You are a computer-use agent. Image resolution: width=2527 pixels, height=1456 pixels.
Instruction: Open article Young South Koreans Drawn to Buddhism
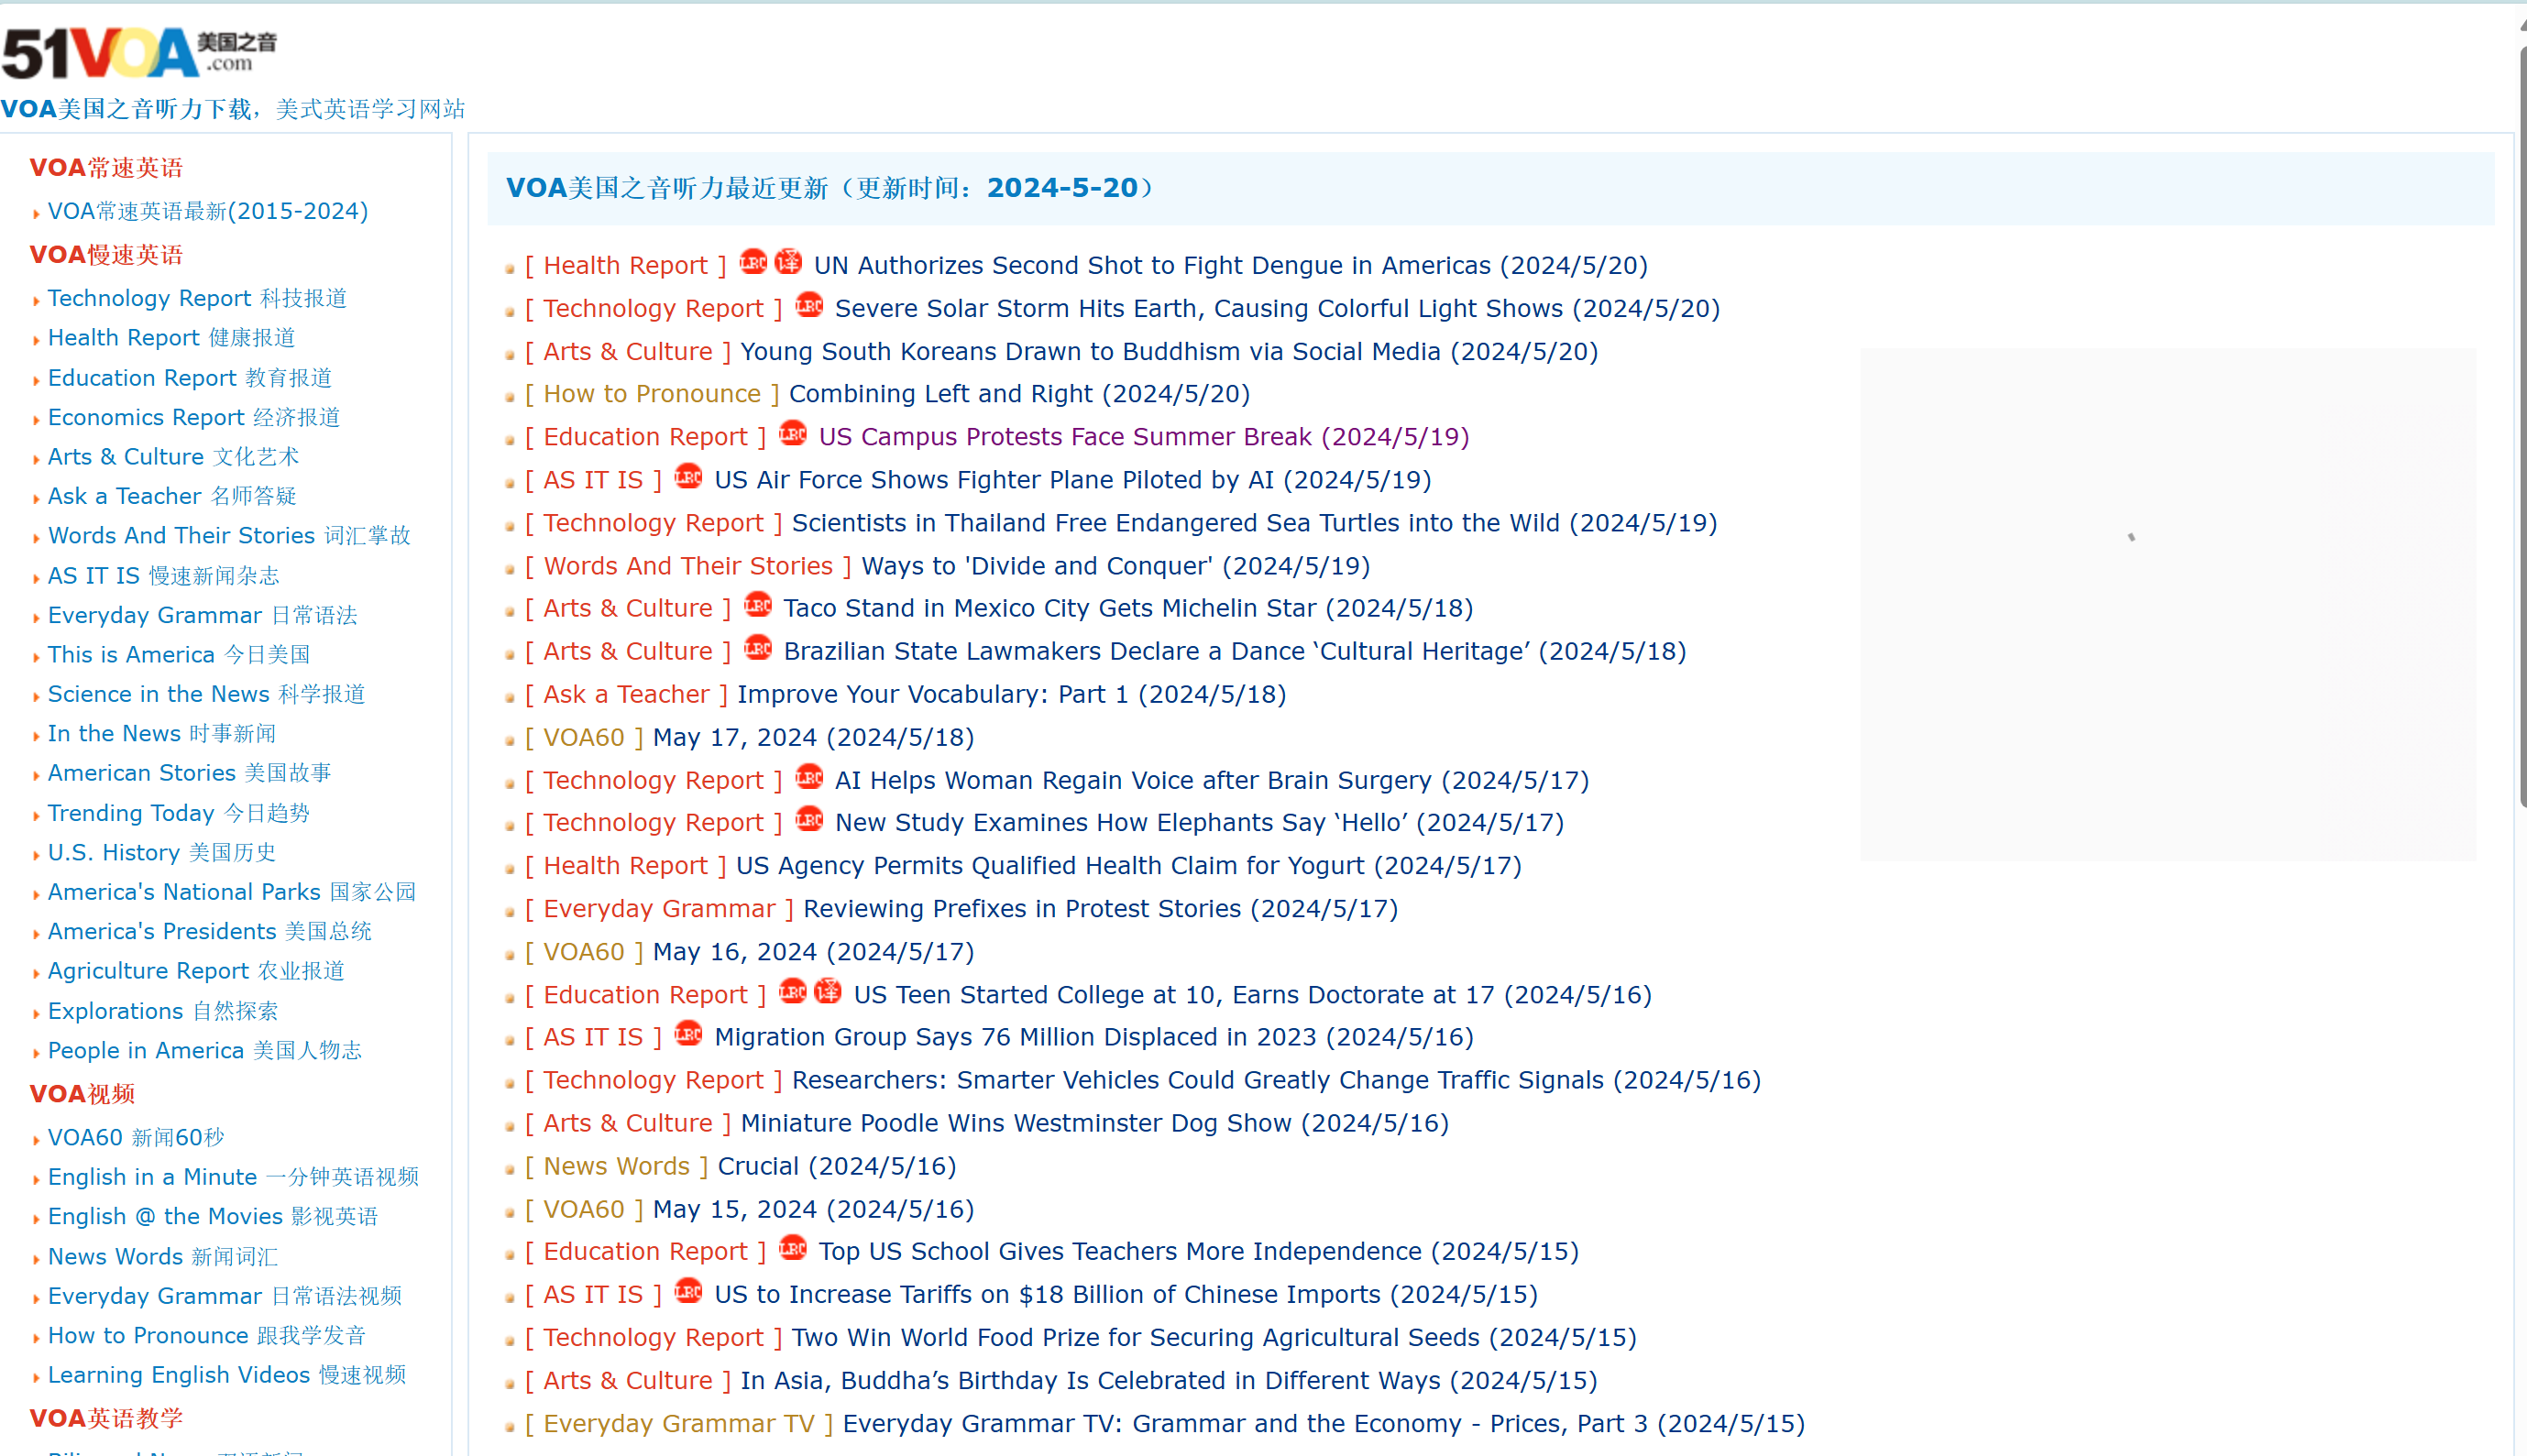pyautogui.click(x=1169, y=352)
